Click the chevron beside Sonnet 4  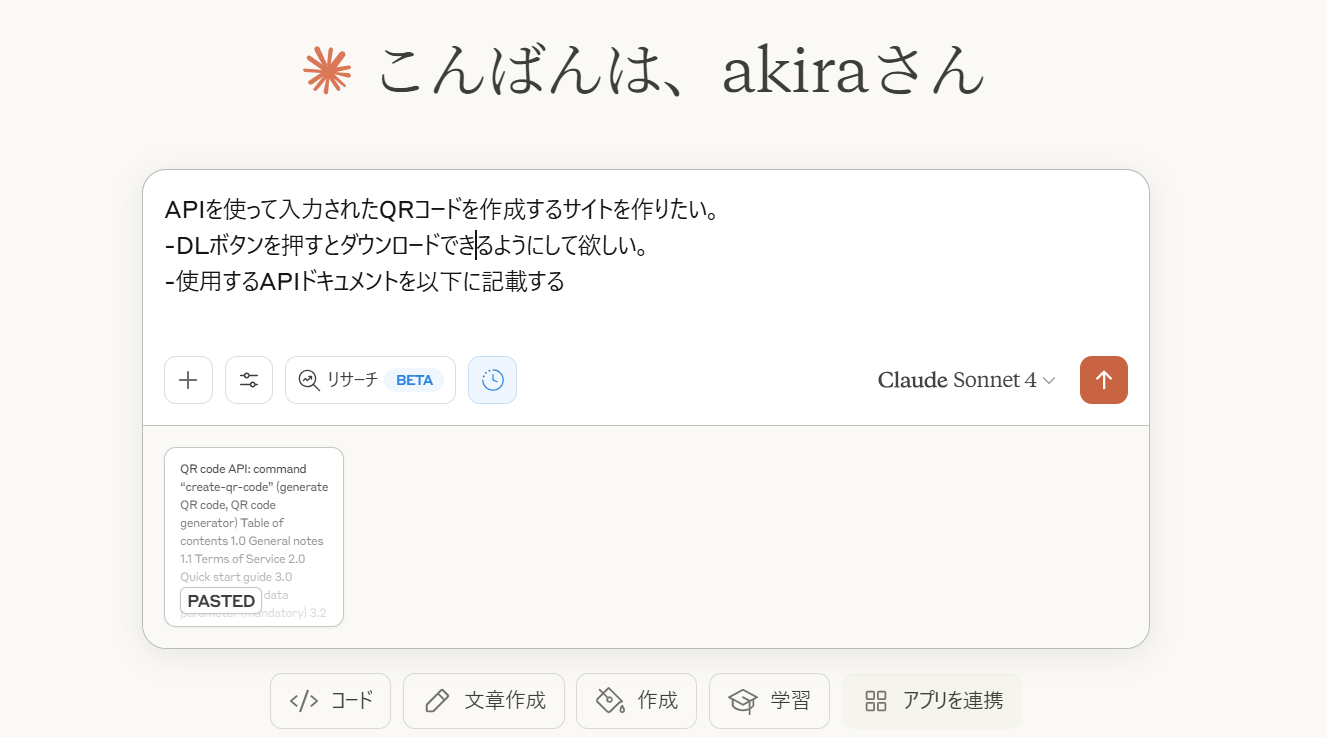1049,381
